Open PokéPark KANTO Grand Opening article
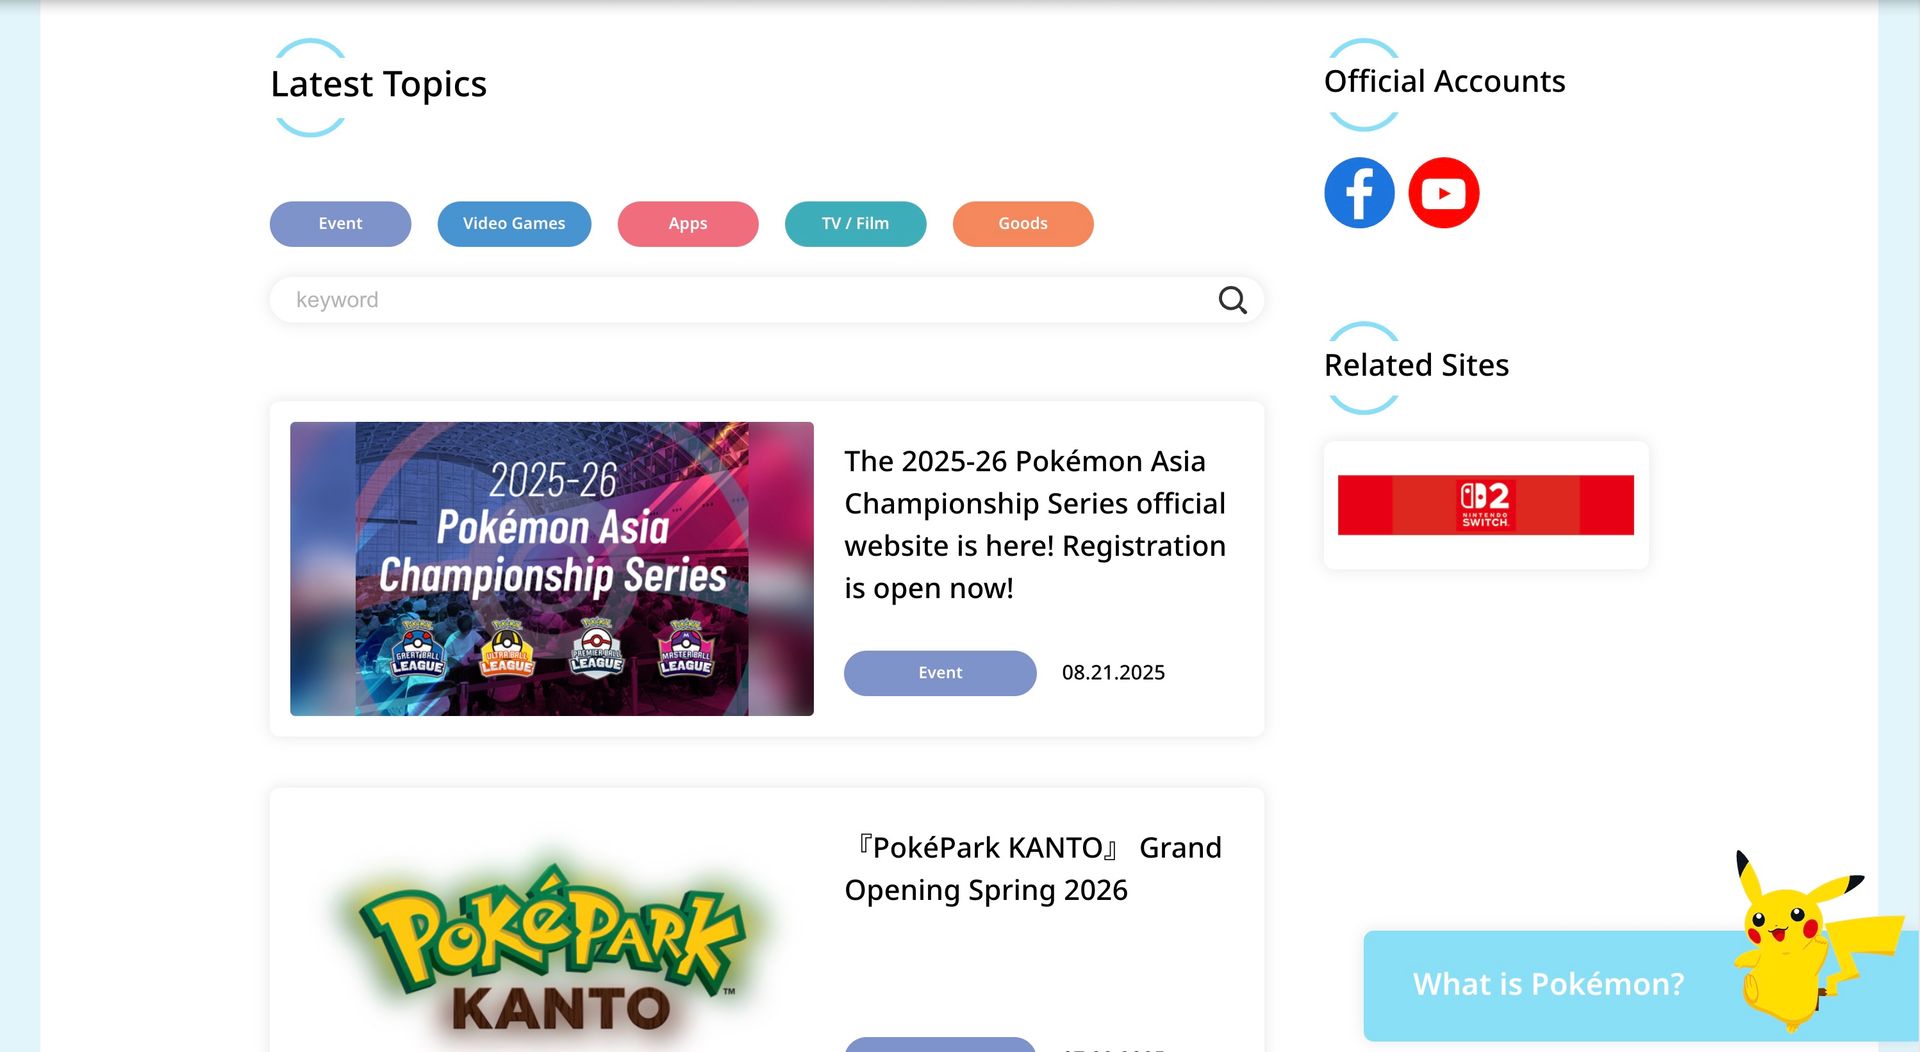 point(1032,868)
